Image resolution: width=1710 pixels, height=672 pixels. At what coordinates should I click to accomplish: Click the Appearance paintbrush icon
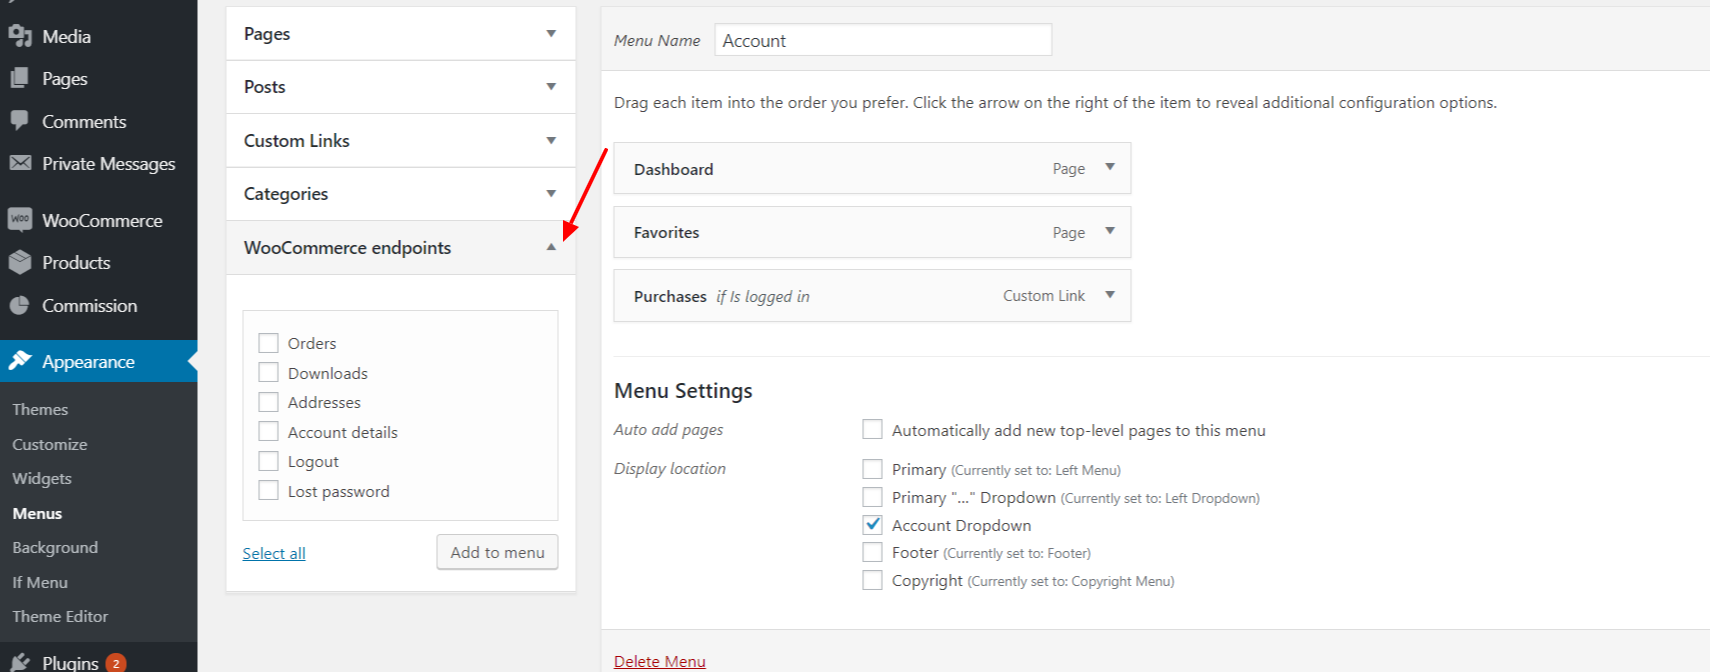point(20,361)
